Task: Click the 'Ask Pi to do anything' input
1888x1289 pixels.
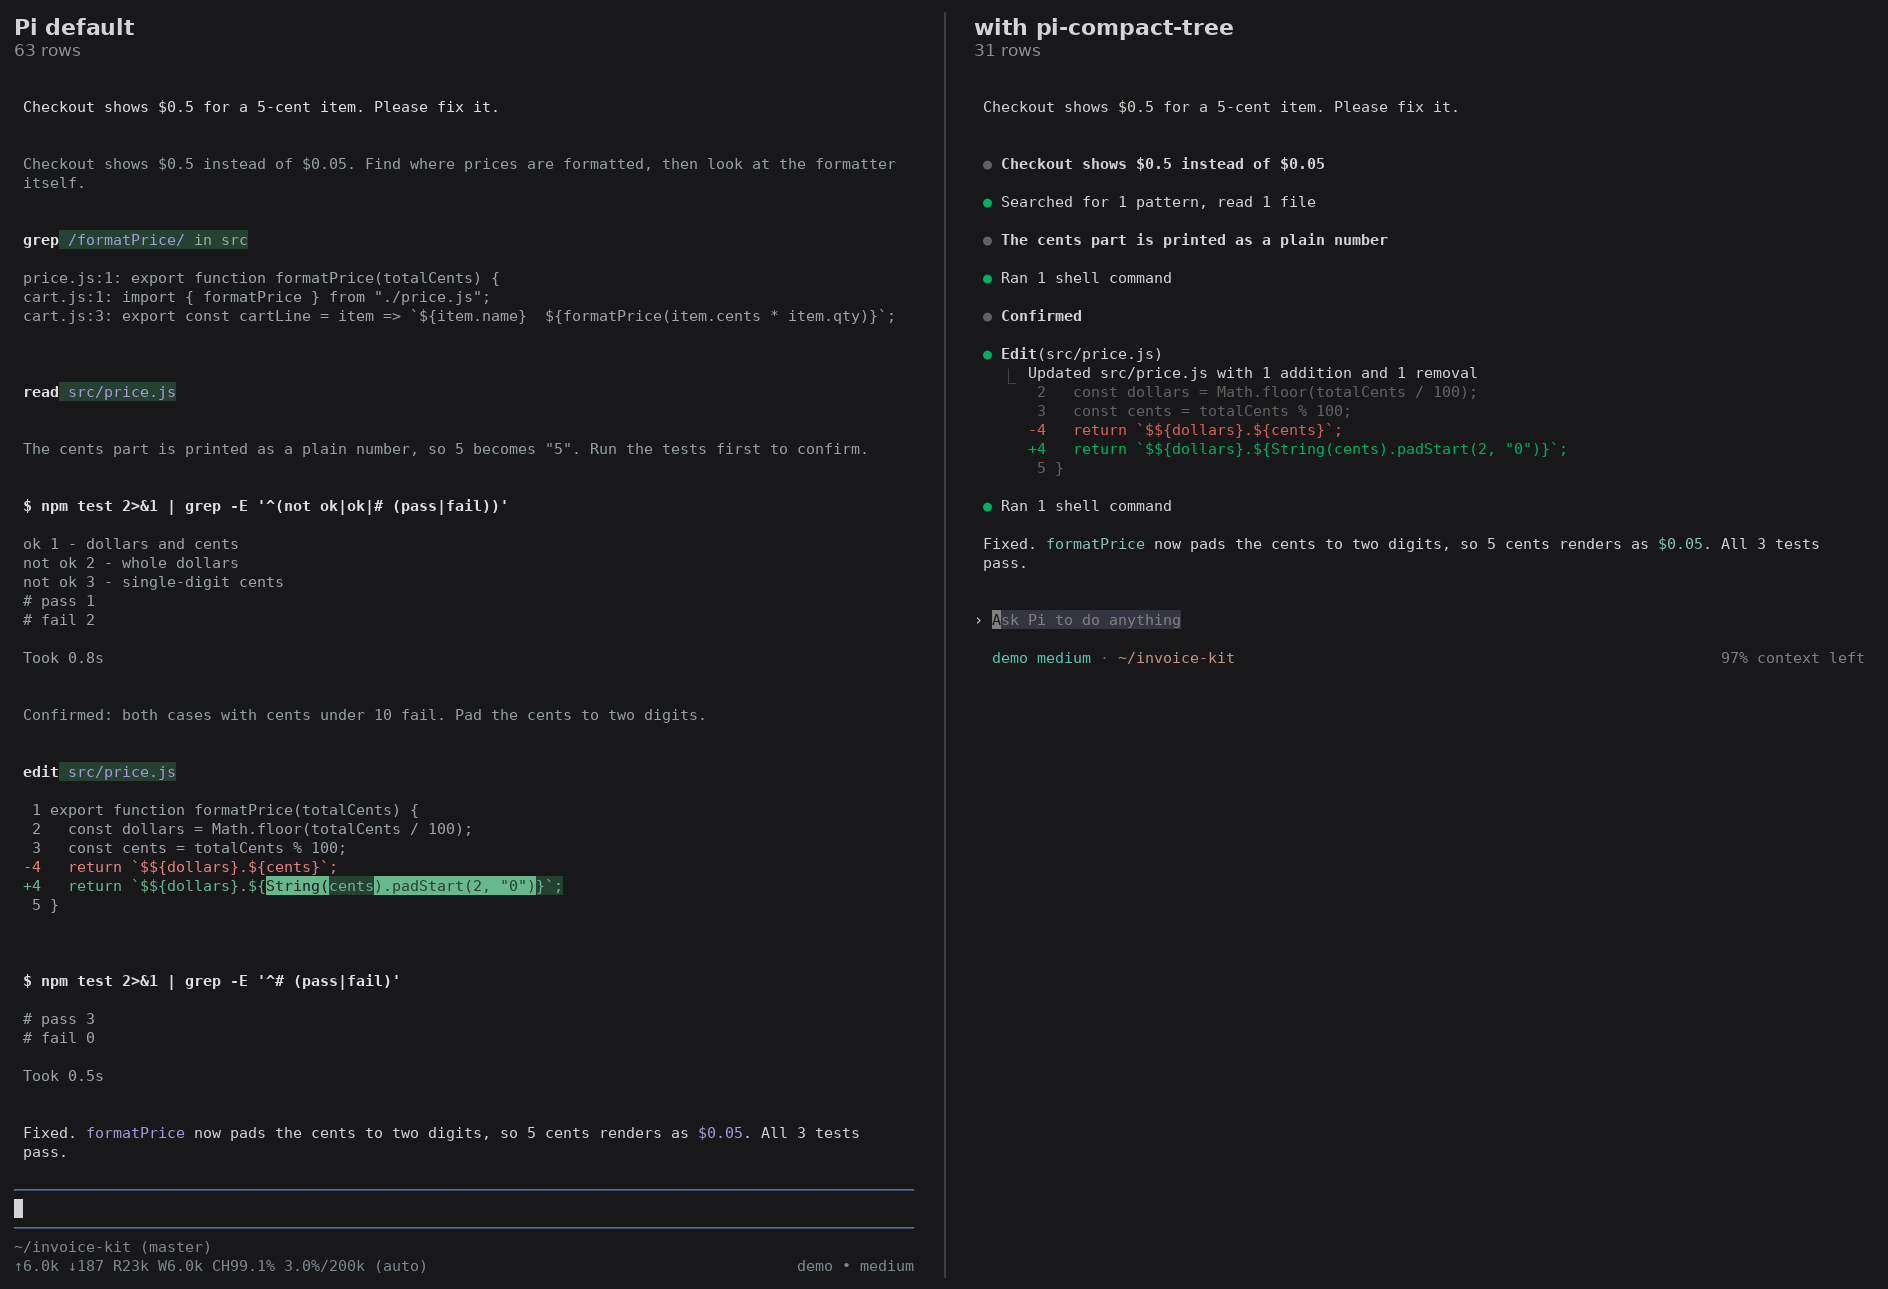Action: 1086,620
